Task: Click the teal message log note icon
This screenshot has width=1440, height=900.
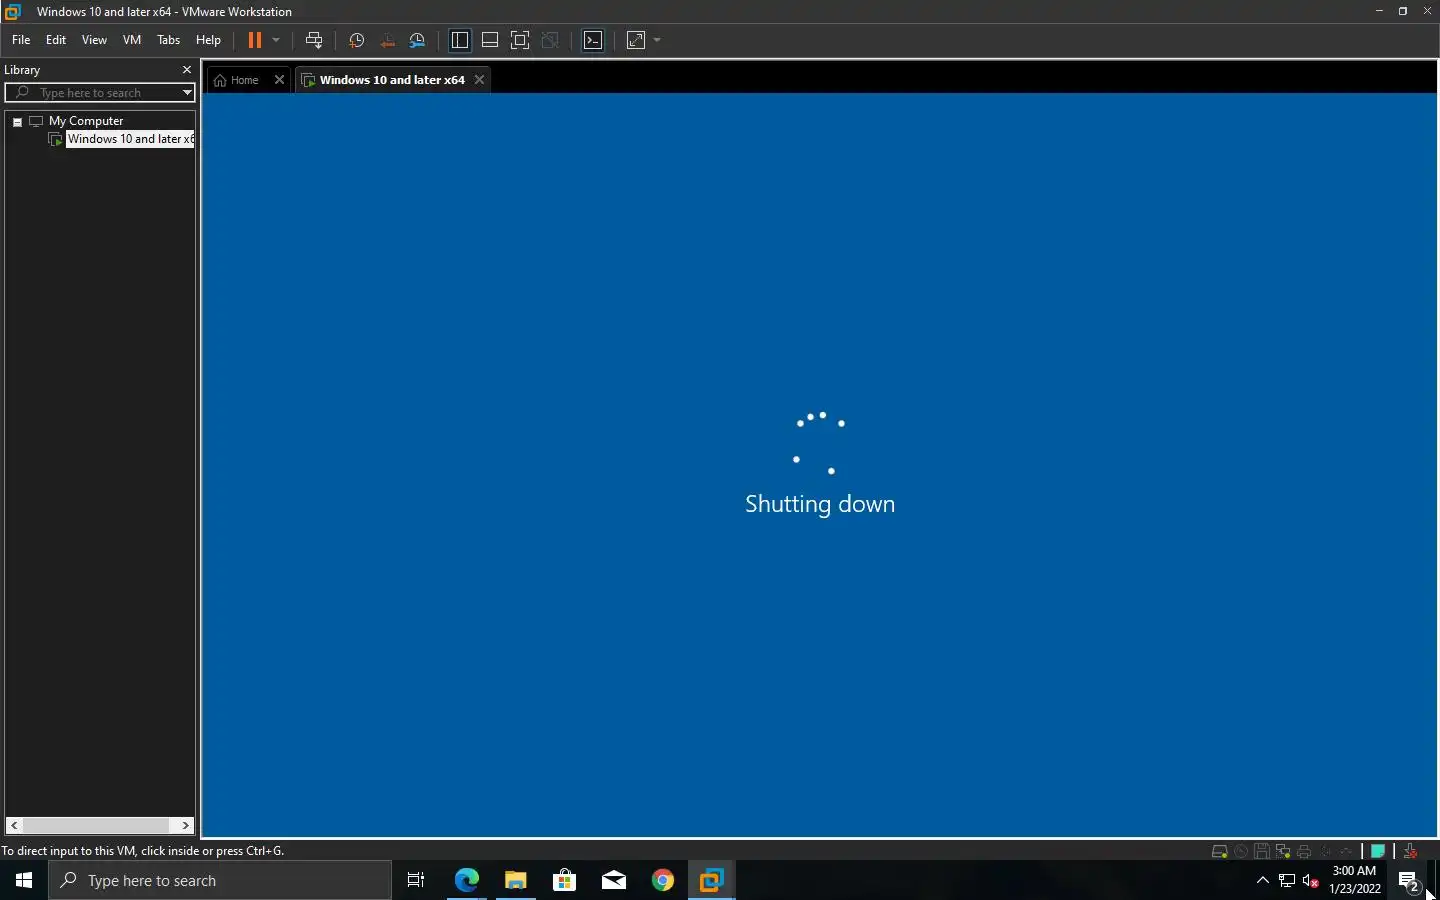Action: [1378, 852]
